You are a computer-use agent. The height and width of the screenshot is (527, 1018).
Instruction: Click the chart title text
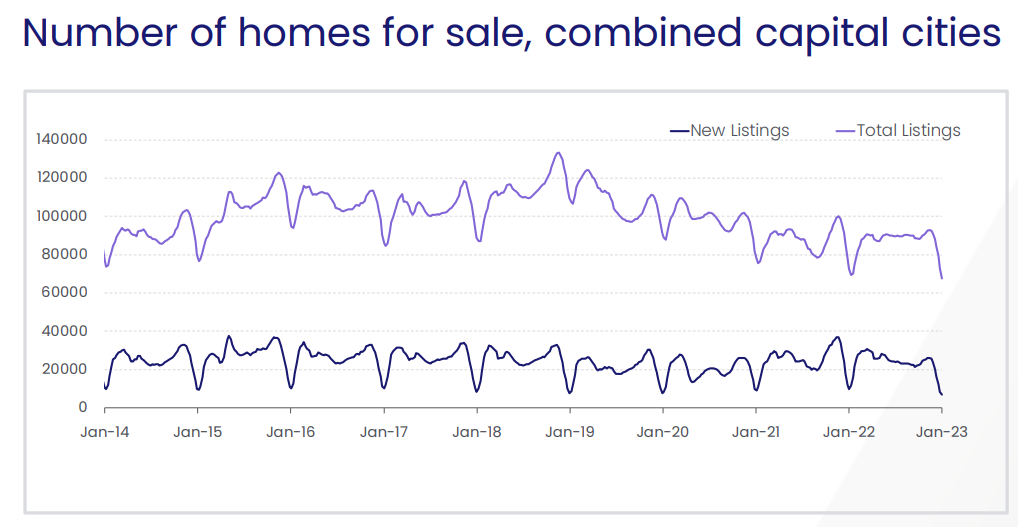511,34
